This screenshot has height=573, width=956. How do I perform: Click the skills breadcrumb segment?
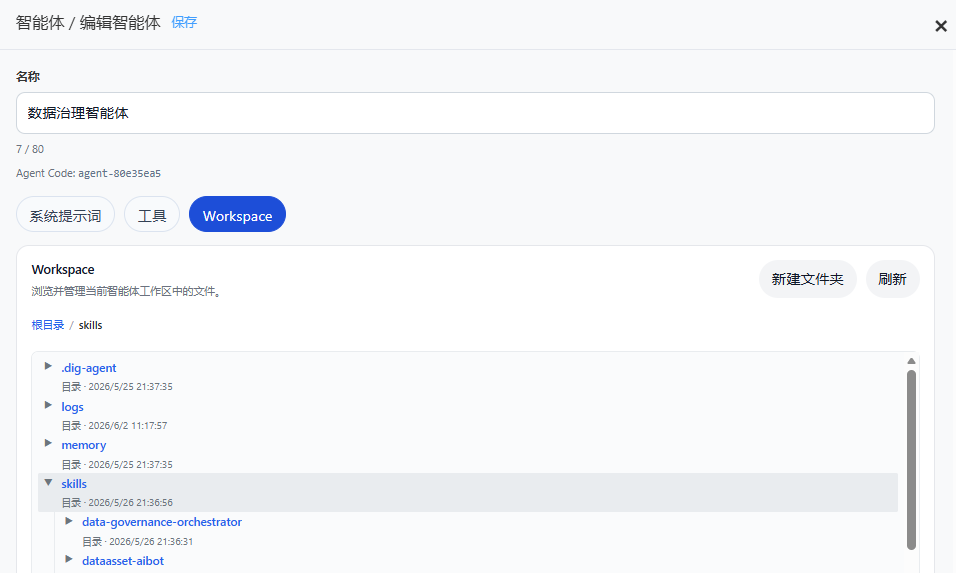pyautogui.click(x=90, y=325)
